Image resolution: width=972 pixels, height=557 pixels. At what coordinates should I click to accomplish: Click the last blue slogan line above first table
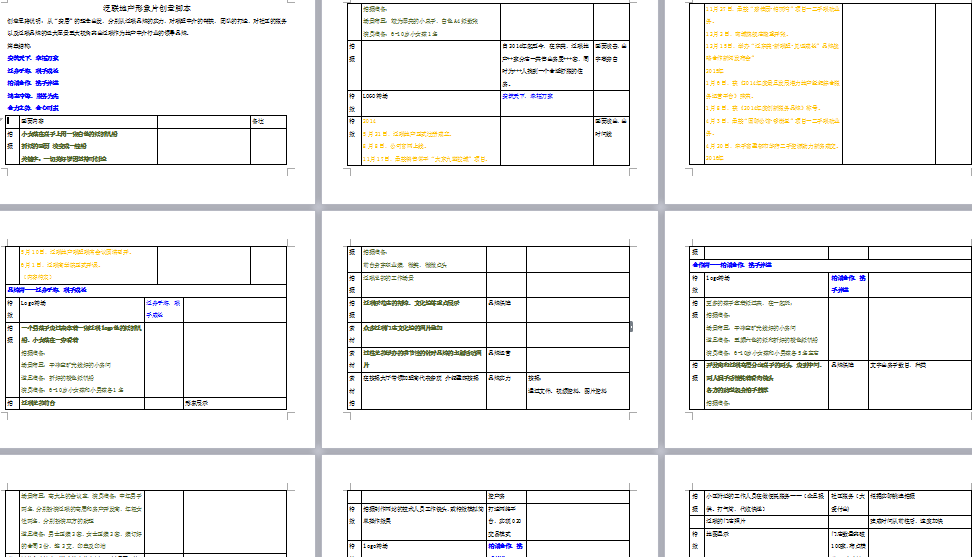tap(38, 105)
